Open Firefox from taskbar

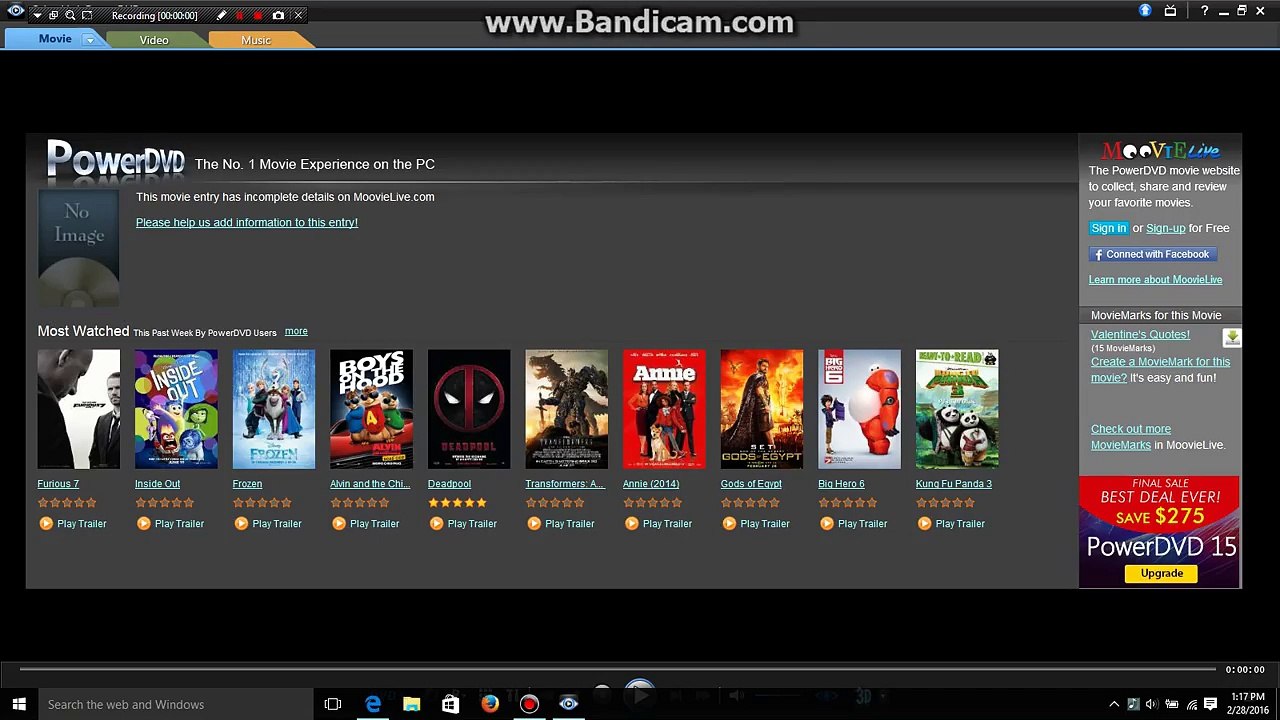490,704
